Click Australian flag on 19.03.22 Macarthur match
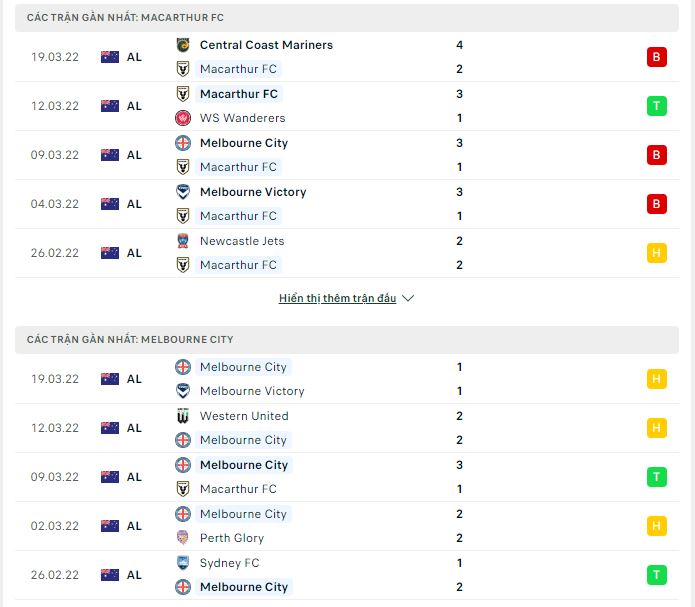The width and height of the screenshot is (695, 607). click(x=110, y=57)
